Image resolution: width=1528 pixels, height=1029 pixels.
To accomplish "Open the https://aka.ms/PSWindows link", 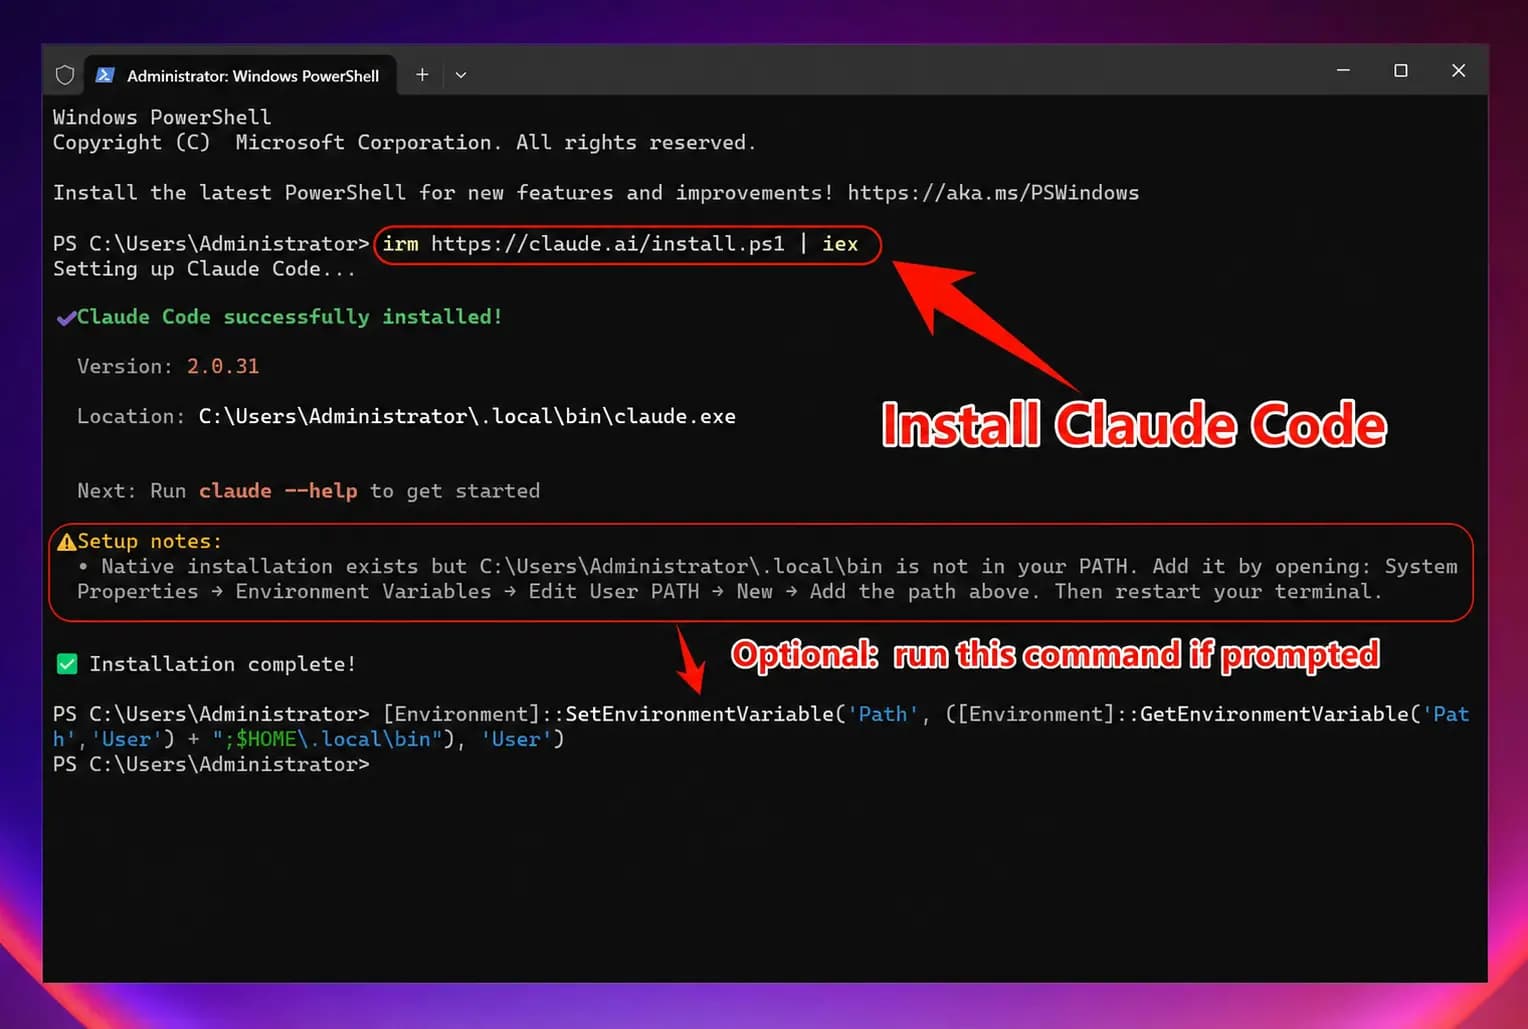I will [x=993, y=193].
